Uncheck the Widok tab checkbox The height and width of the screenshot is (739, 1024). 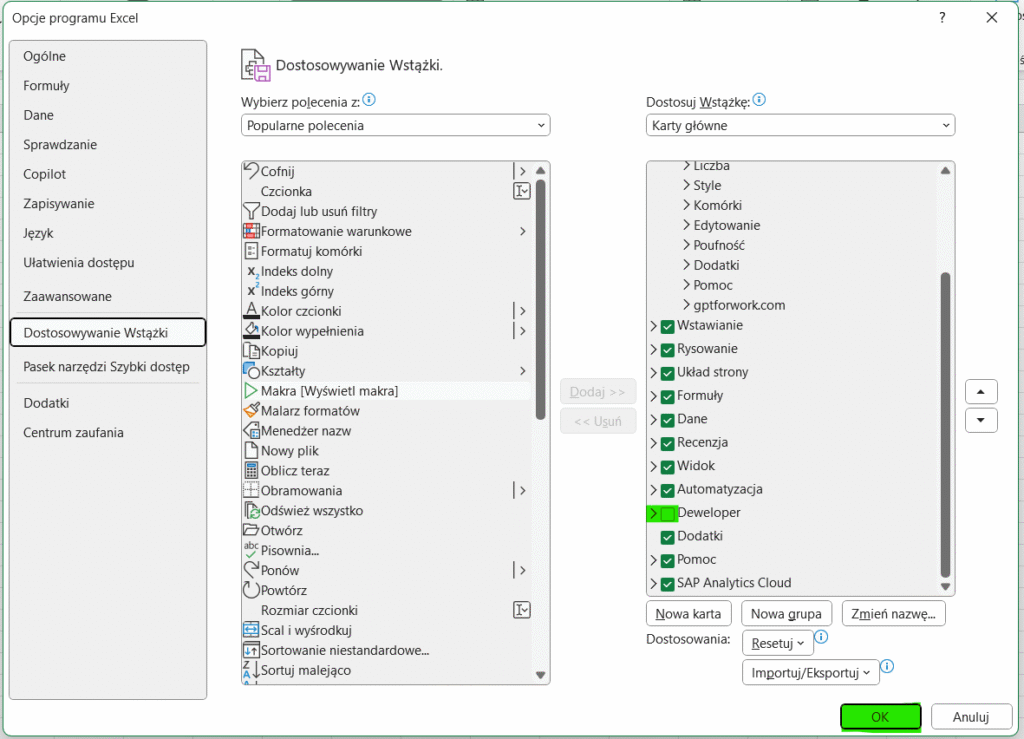pos(667,467)
